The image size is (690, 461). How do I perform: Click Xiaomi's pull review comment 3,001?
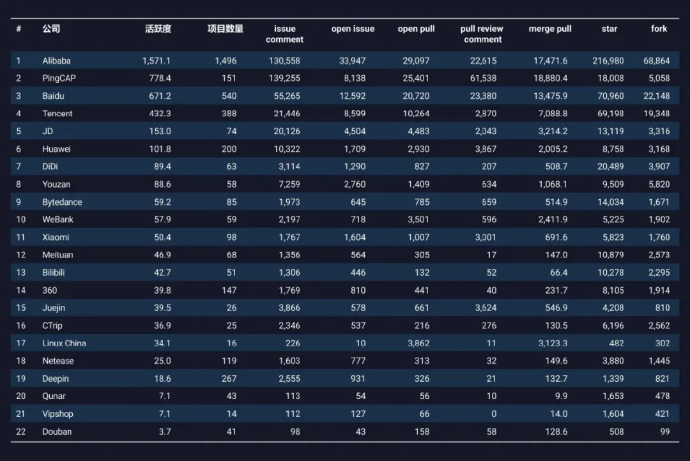click(x=486, y=237)
